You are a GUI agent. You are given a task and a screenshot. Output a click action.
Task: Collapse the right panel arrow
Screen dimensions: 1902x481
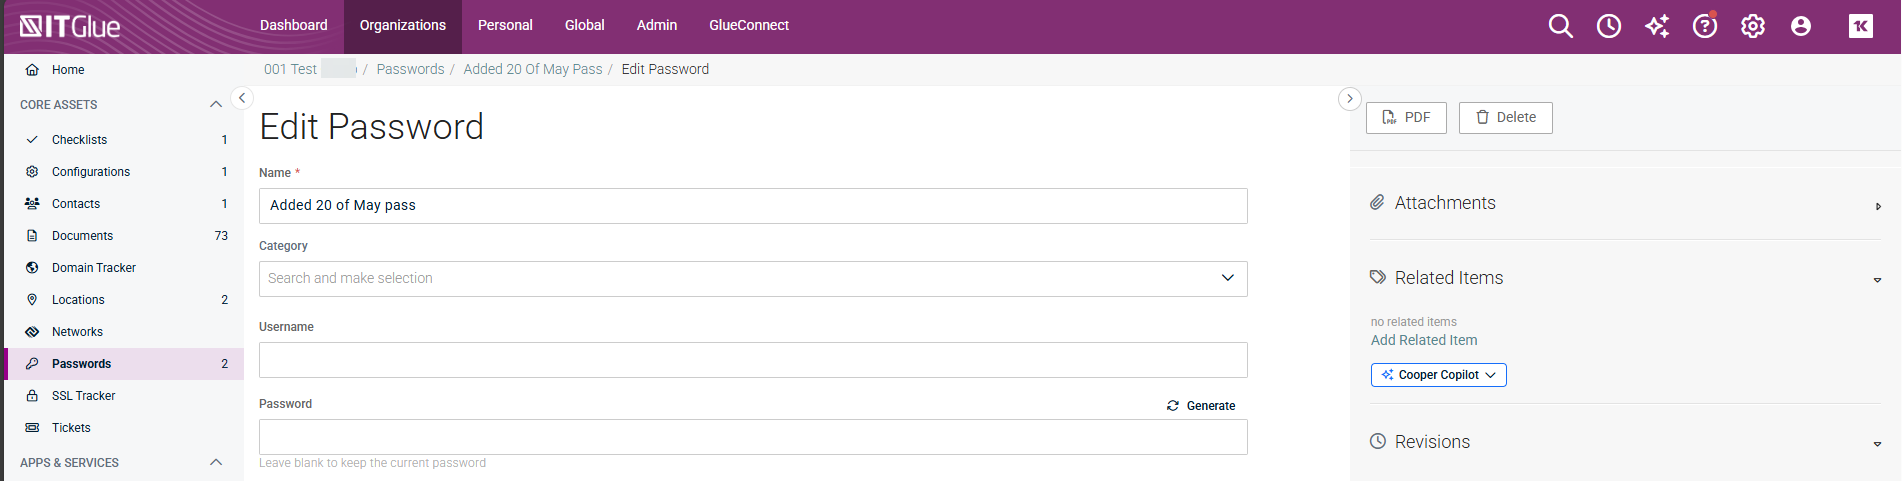1349,98
